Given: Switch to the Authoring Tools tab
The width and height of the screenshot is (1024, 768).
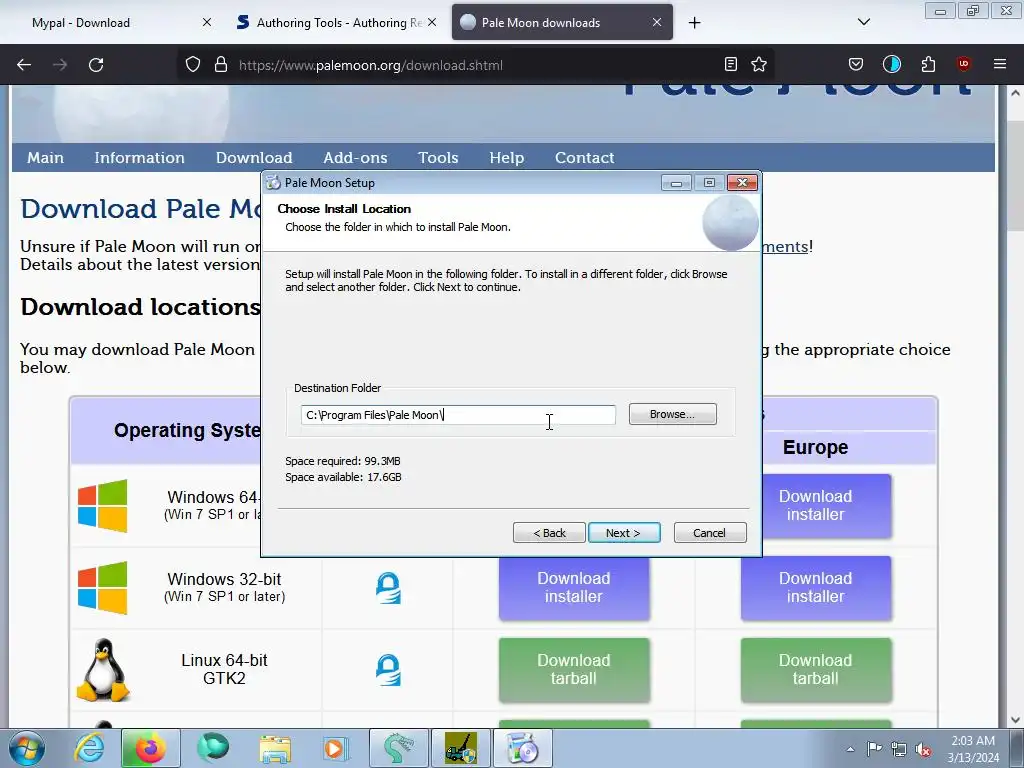Looking at the screenshot, I should 337,22.
